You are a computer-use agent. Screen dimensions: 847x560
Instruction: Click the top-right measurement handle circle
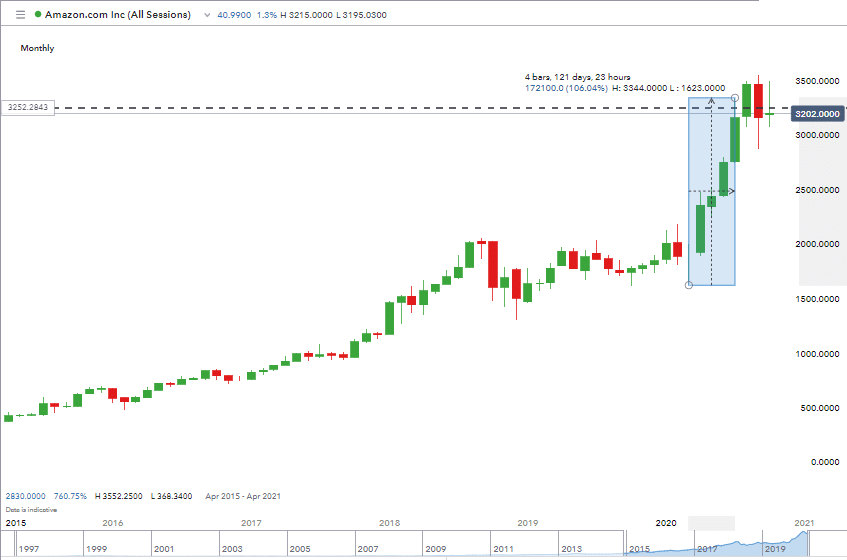pyautogui.click(x=735, y=98)
